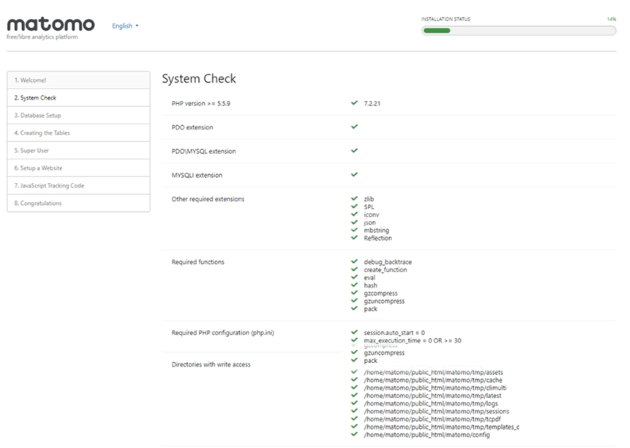Click the 7.2.21 version value
This screenshot has width=630, height=448.
[x=372, y=104]
